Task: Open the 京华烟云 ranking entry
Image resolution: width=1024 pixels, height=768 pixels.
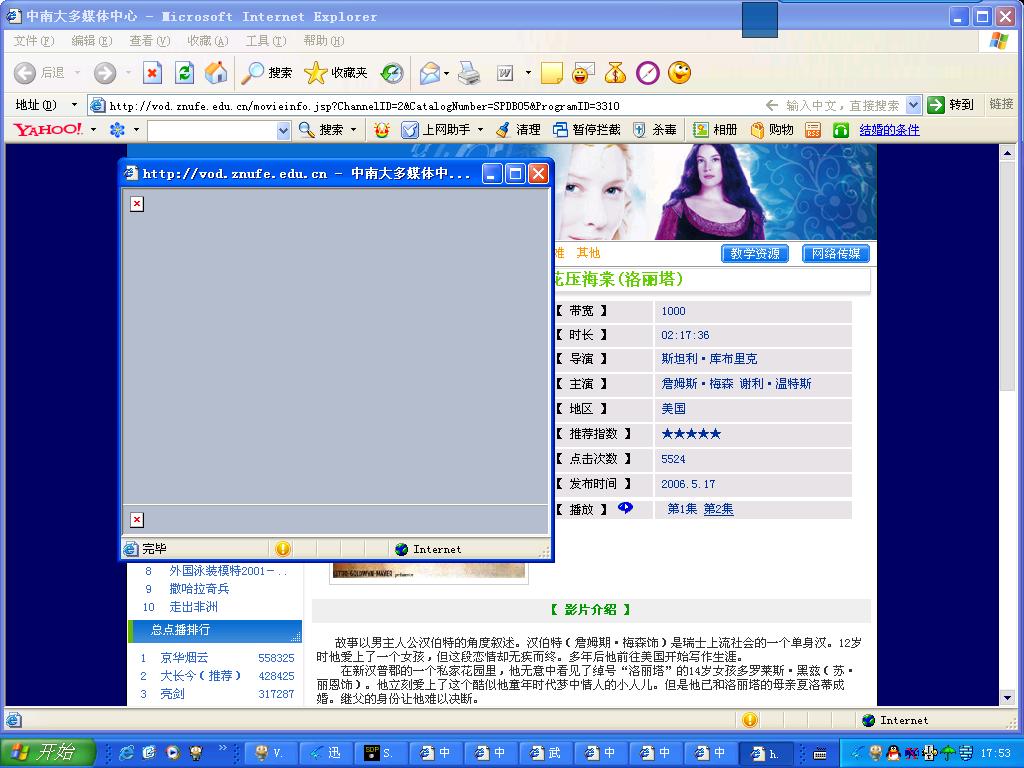Action: coord(184,658)
